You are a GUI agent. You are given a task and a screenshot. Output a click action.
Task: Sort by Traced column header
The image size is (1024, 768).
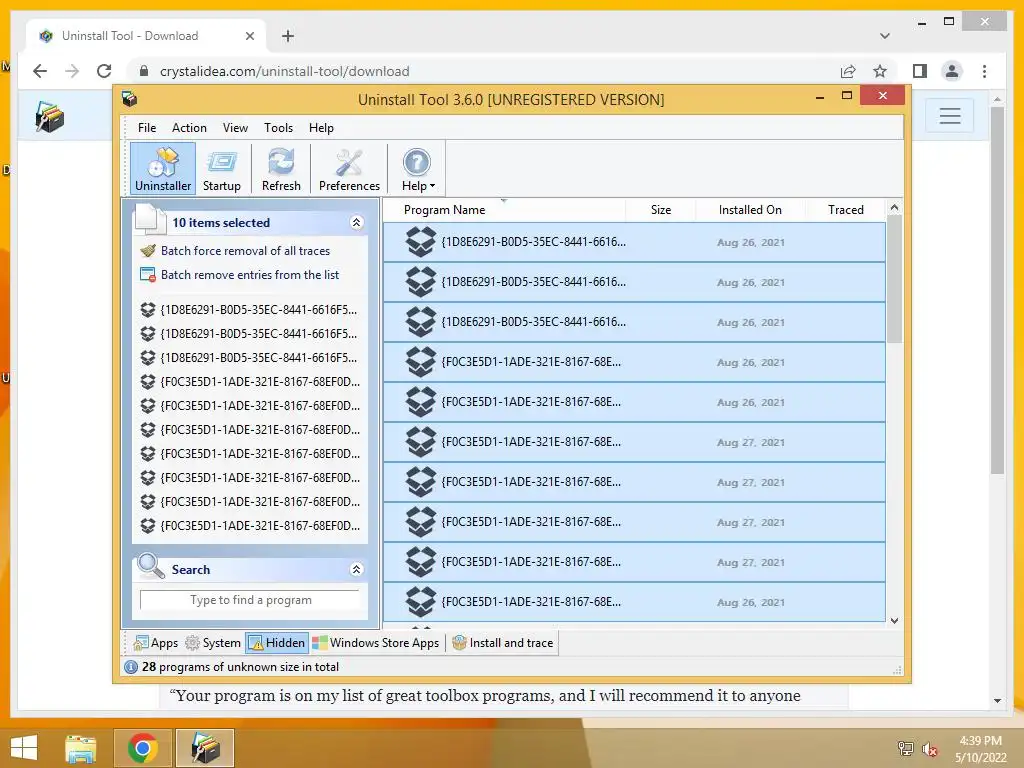846,210
